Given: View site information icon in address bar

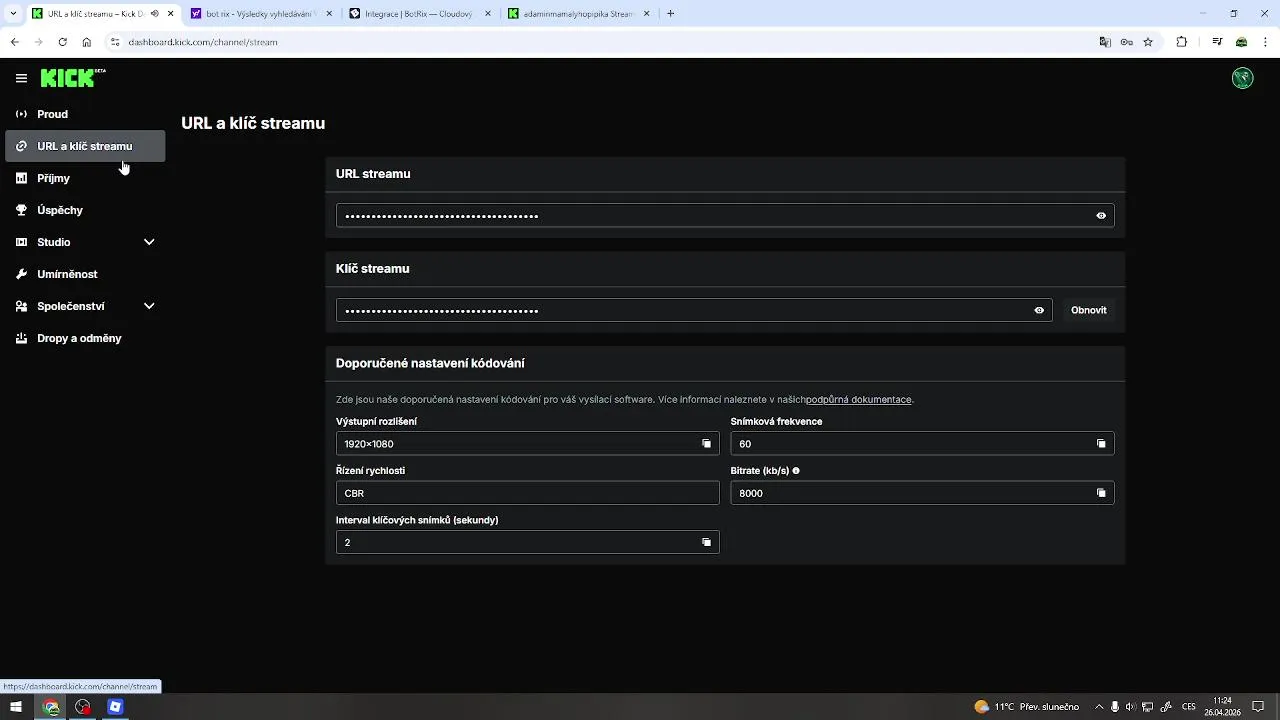Looking at the screenshot, I should (115, 42).
